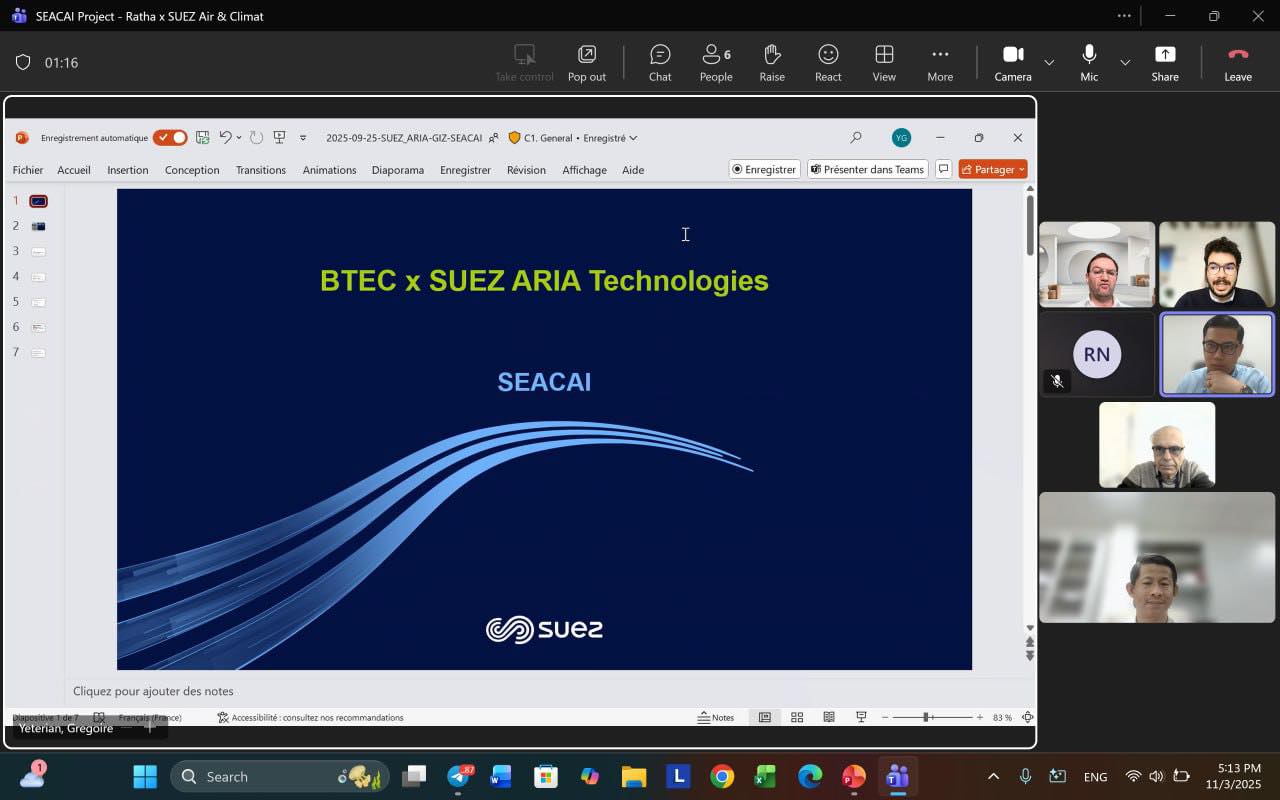Open the Insertion ribbon tab

click(128, 170)
